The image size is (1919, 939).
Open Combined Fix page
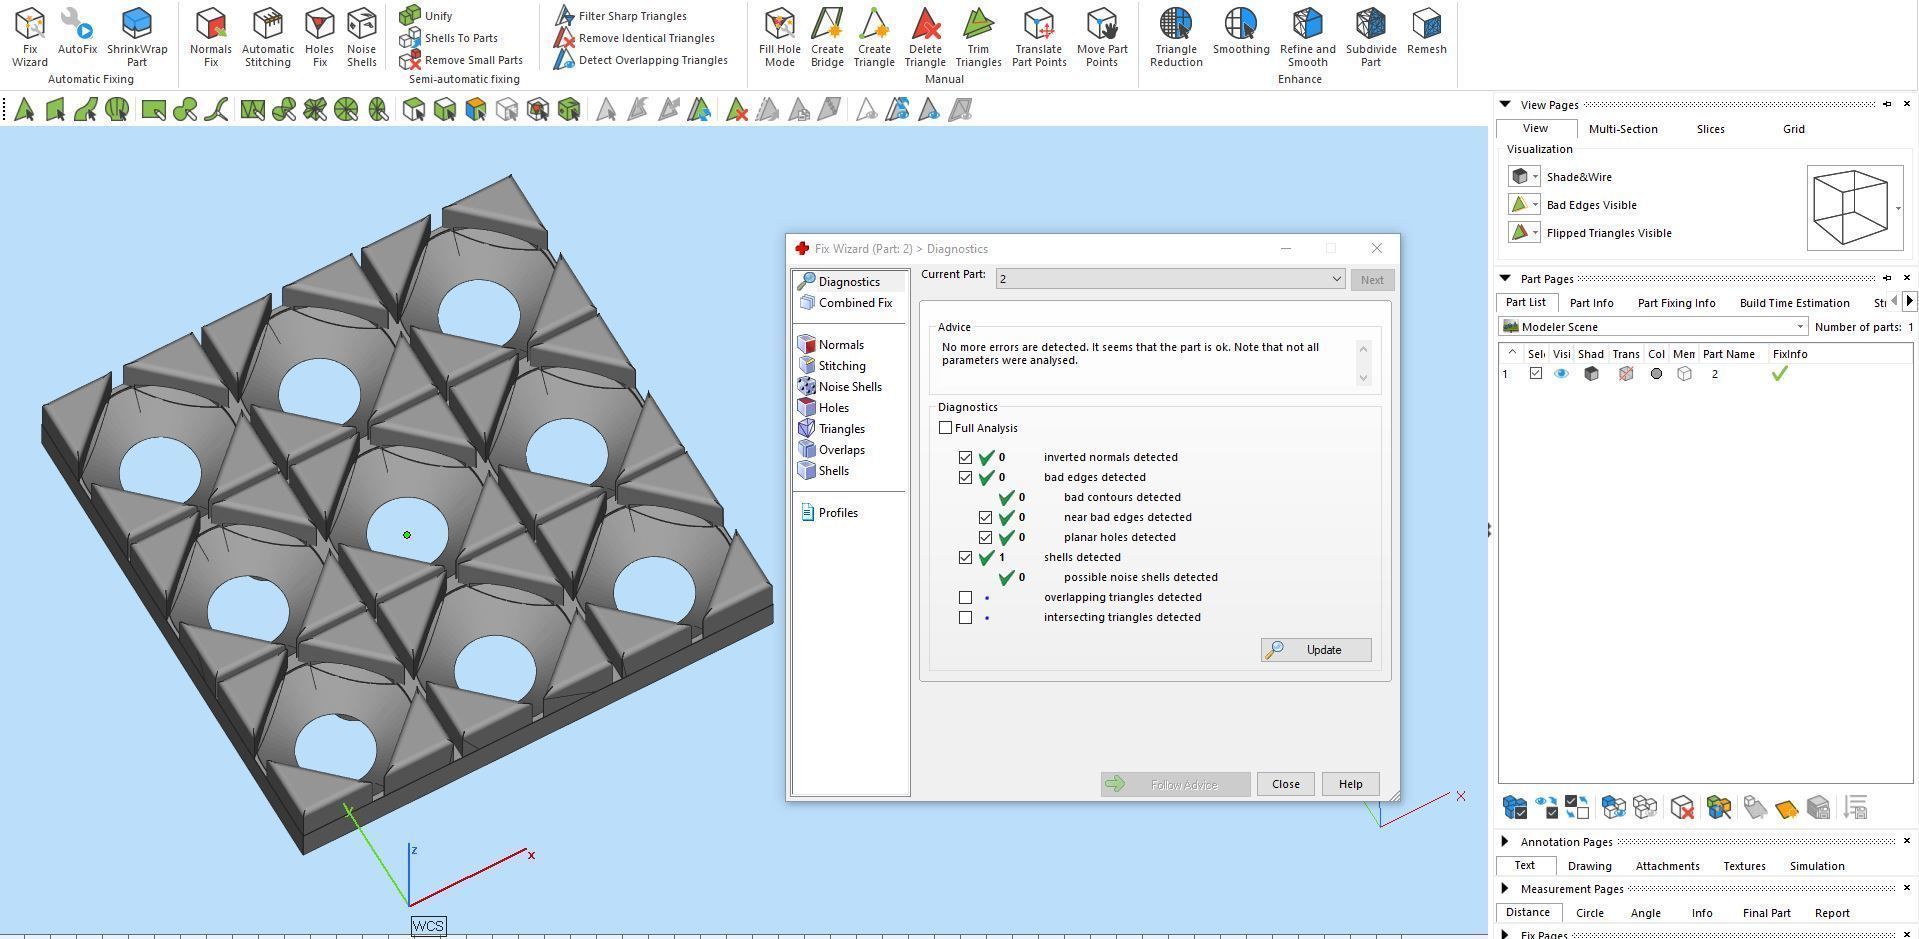[x=846, y=303]
